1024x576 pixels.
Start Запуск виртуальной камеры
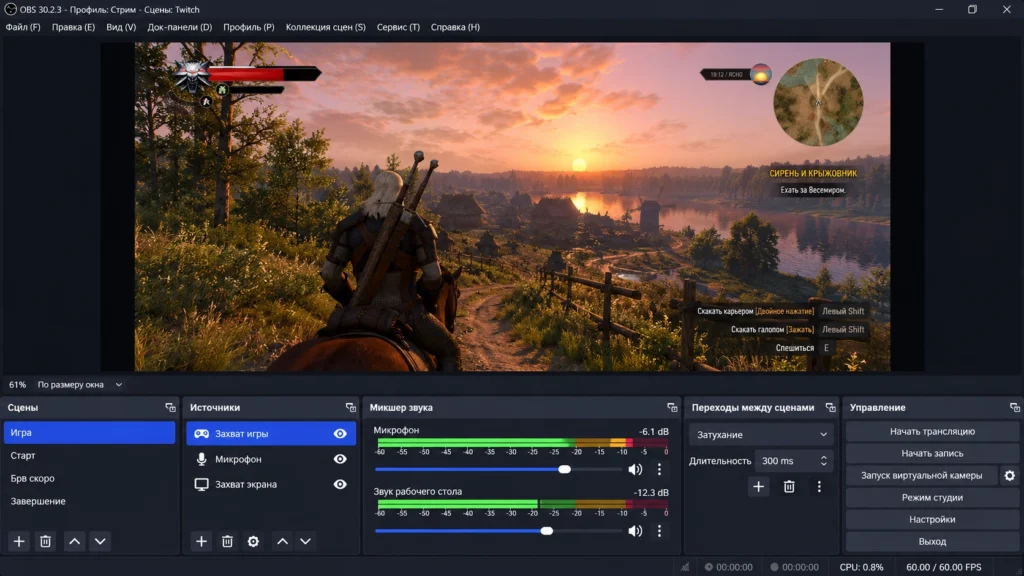point(921,475)
